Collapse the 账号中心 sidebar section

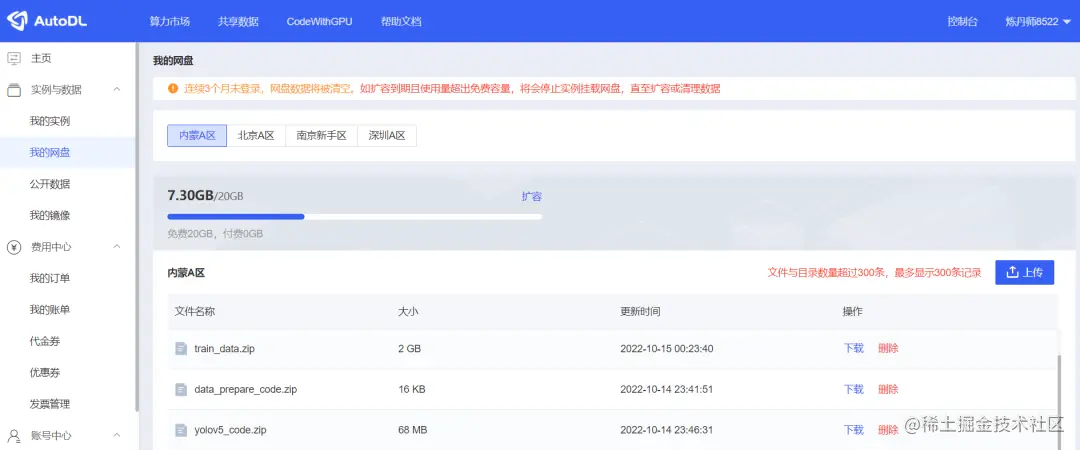pos(116,436)
